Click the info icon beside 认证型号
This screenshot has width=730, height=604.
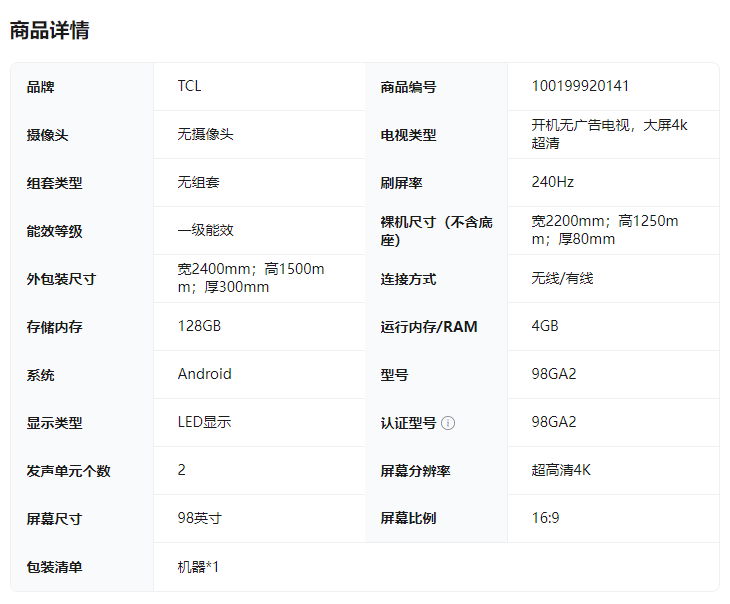pyautogui.click(x=448, y=423)
